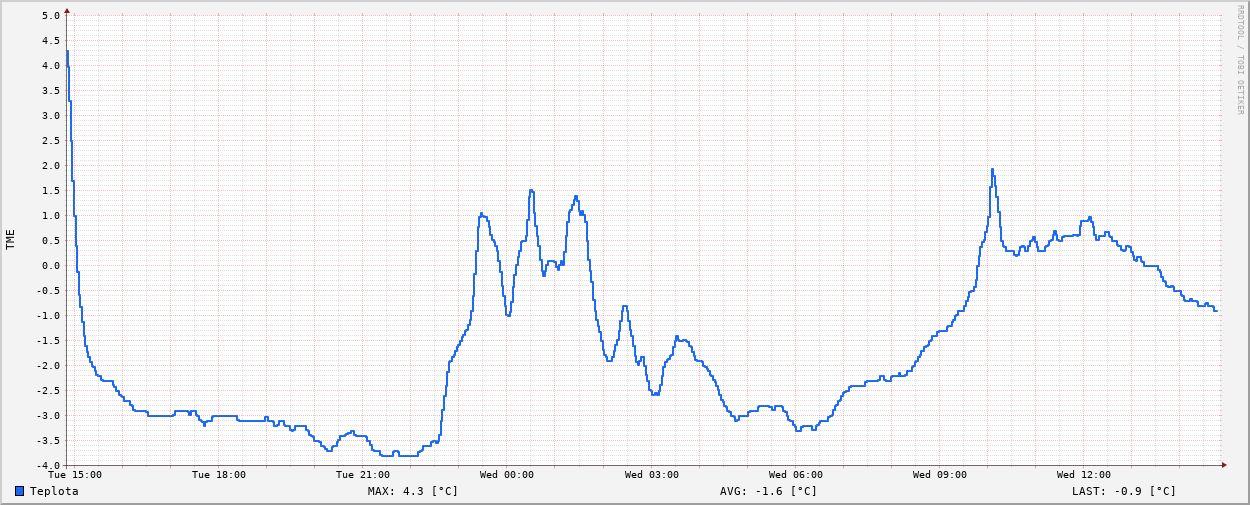The height and width of the screenshot is (505, 1250).
Task: Select the Tue 21:00 time axis label
Action: point(363,475)
